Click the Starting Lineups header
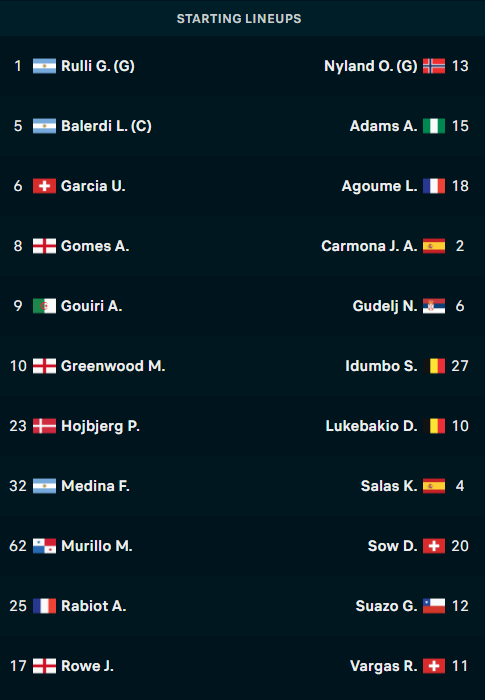485x700 pixels. [x=239, y=19]
